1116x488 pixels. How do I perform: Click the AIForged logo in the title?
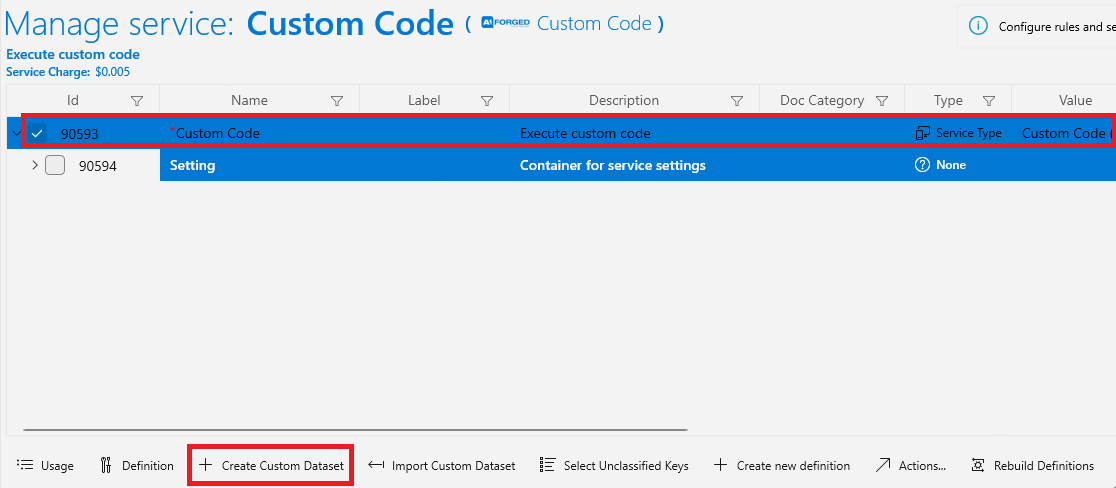click(x=505, y=23)
